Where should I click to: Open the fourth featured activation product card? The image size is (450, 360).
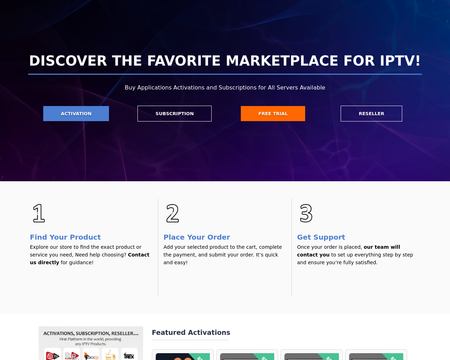(376, 355)
